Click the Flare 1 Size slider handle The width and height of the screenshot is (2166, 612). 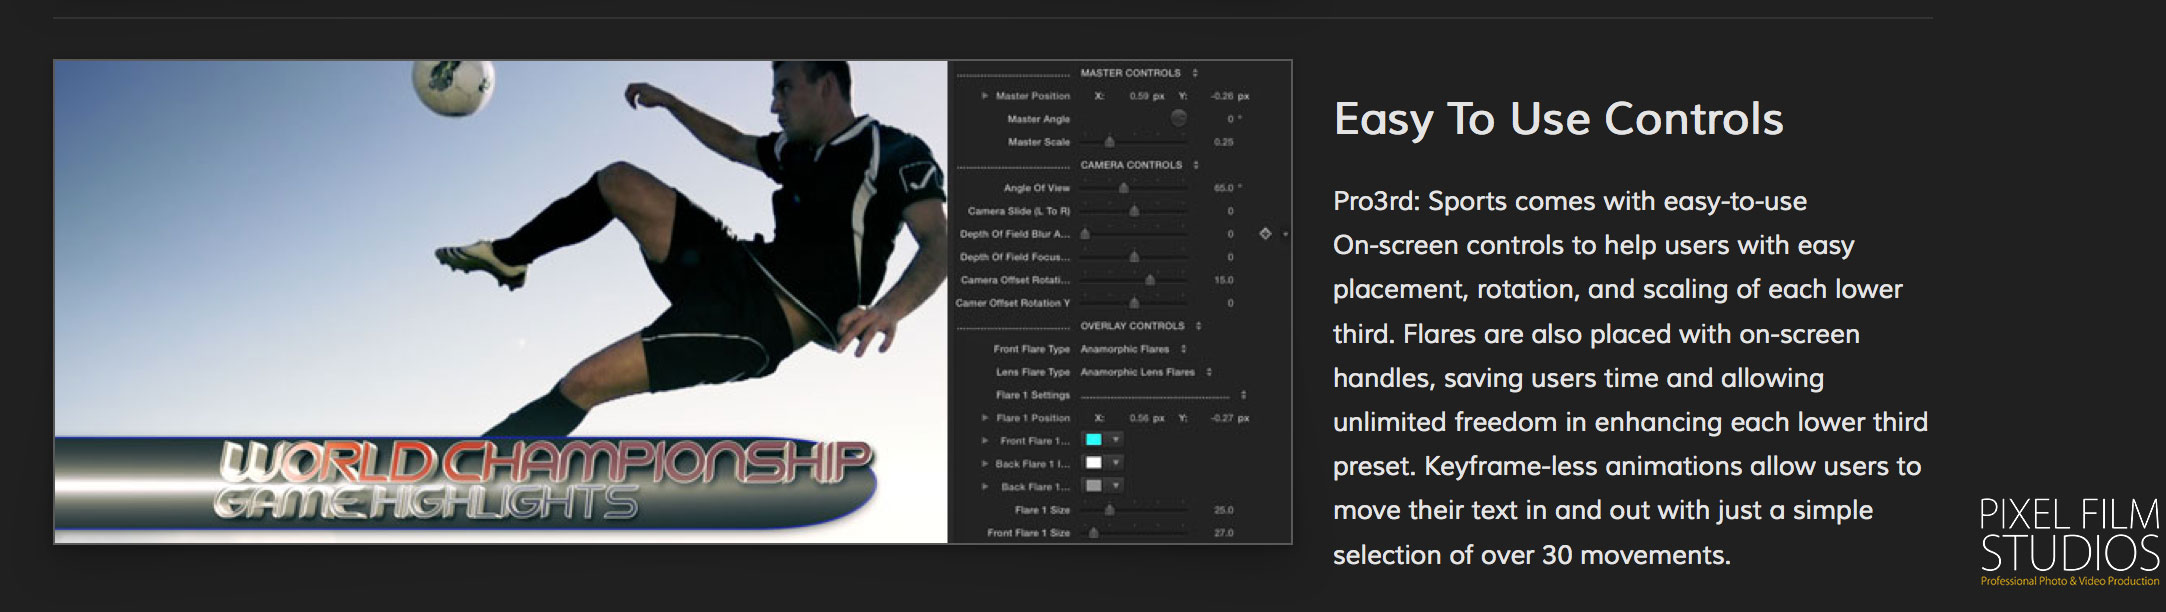[x=1109, y=510]
